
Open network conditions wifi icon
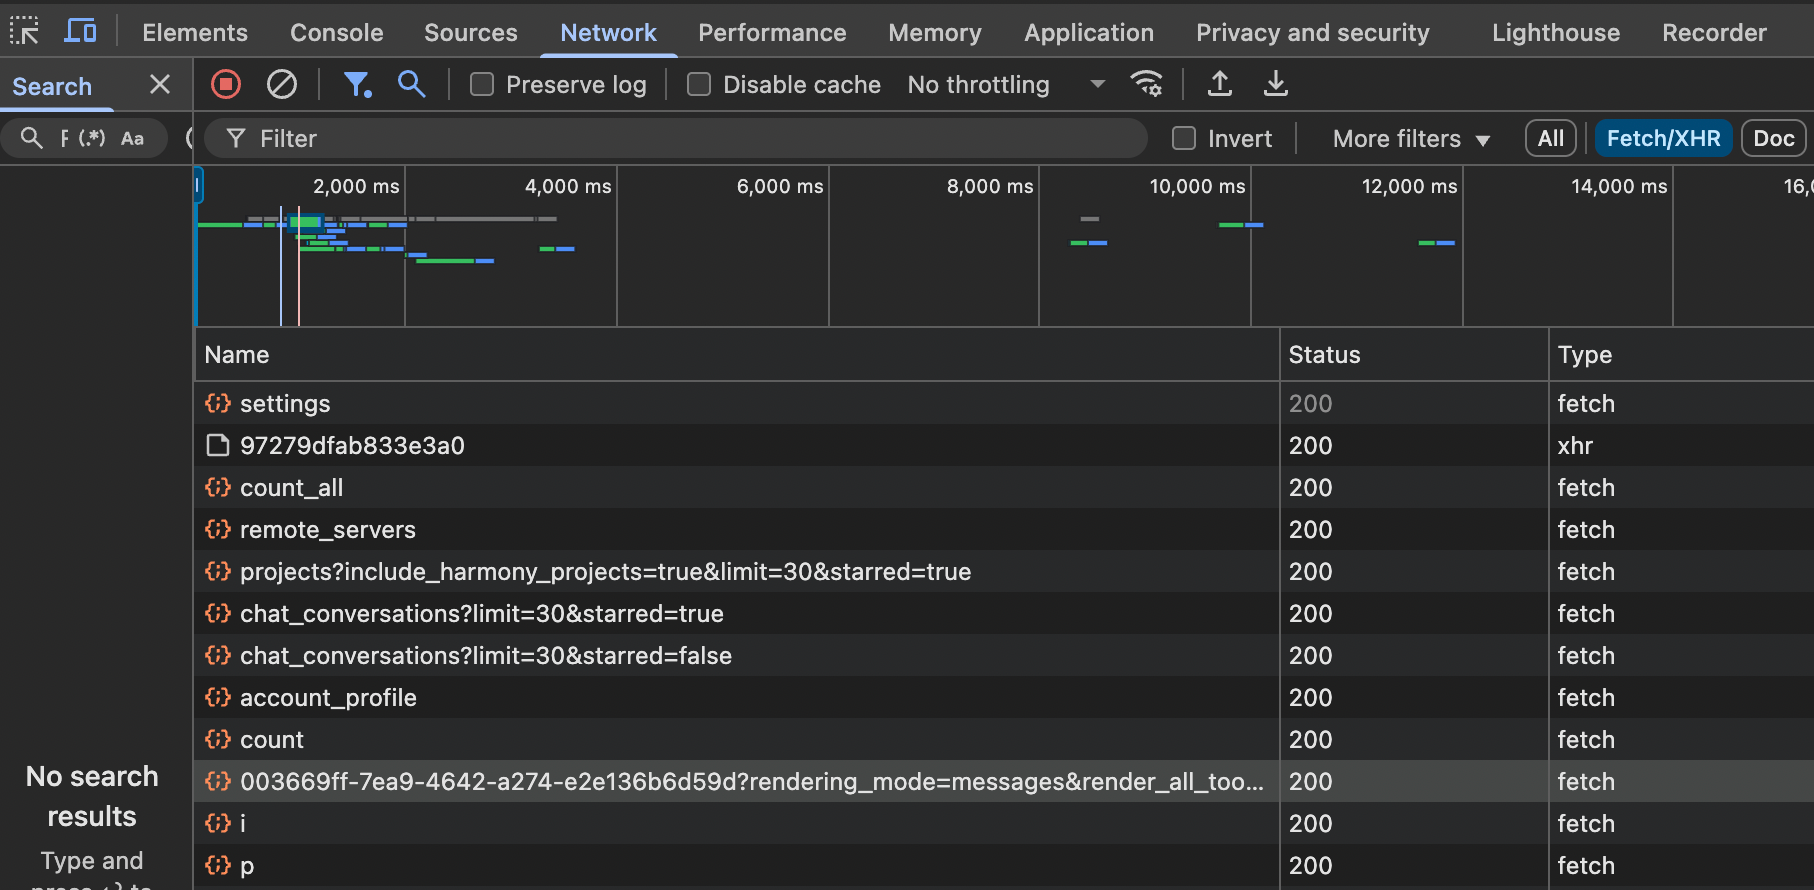click(x=1146, y=84)
